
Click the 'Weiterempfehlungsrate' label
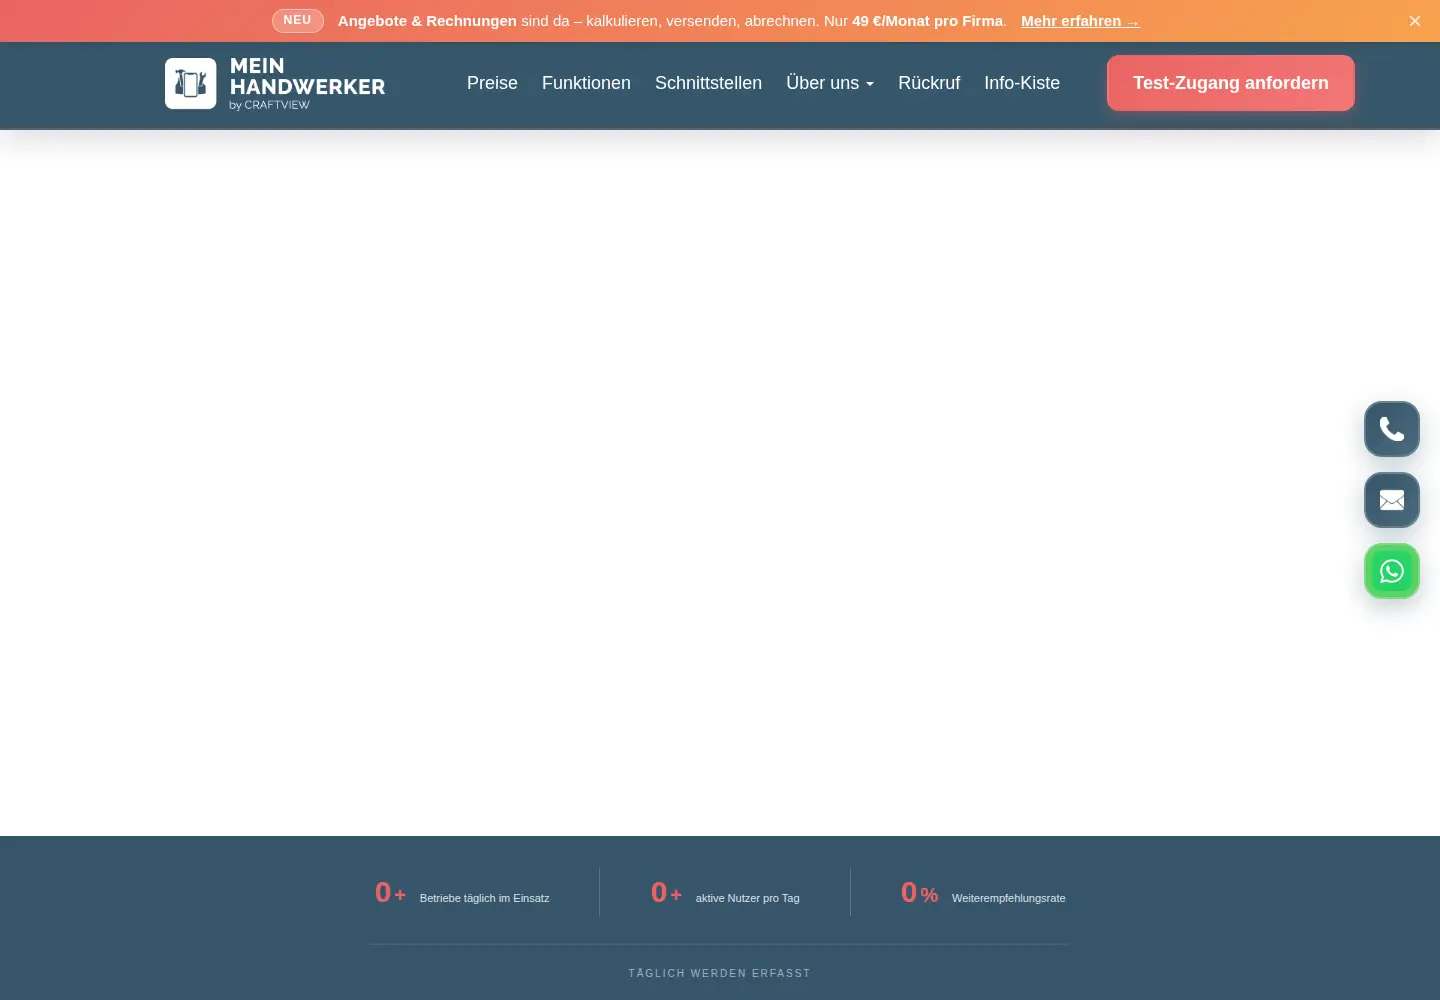point(1009,898)
